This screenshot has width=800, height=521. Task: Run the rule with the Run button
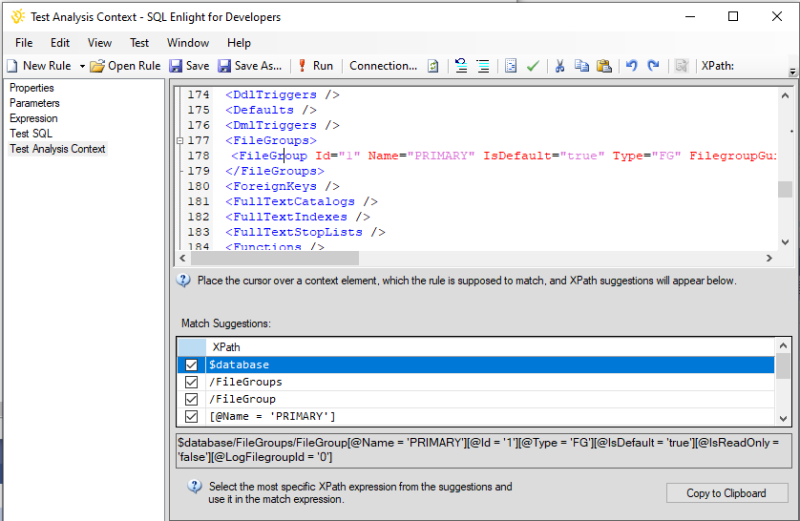(x=315, y=66)
